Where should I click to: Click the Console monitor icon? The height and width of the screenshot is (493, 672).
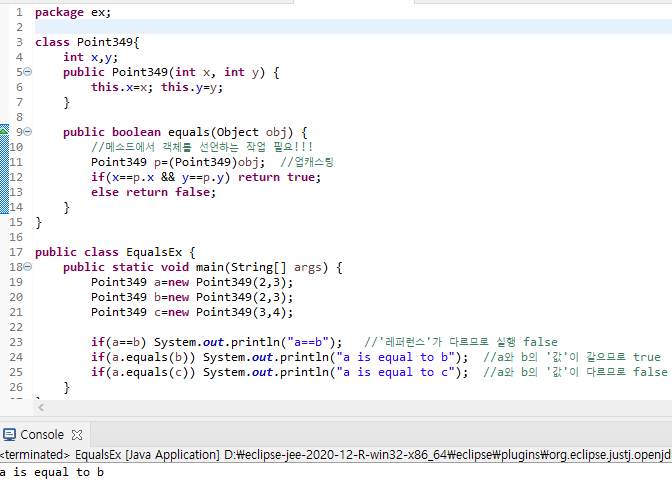pyautogui.click(x=9, y=435)
